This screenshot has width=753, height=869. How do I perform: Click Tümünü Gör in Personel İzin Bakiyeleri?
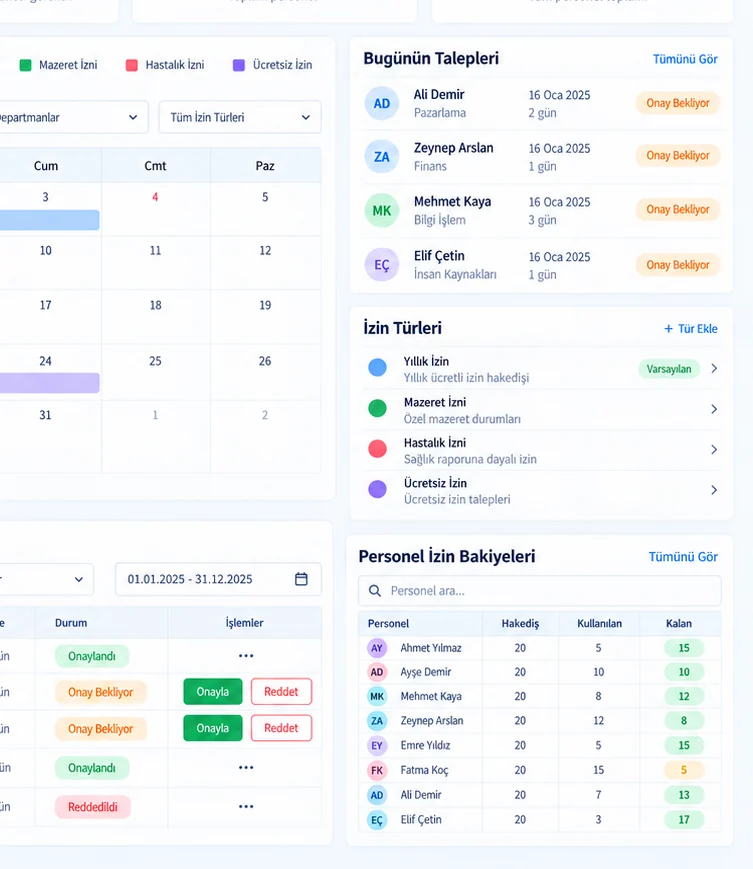pyautogui.click(x=683, y=557)
